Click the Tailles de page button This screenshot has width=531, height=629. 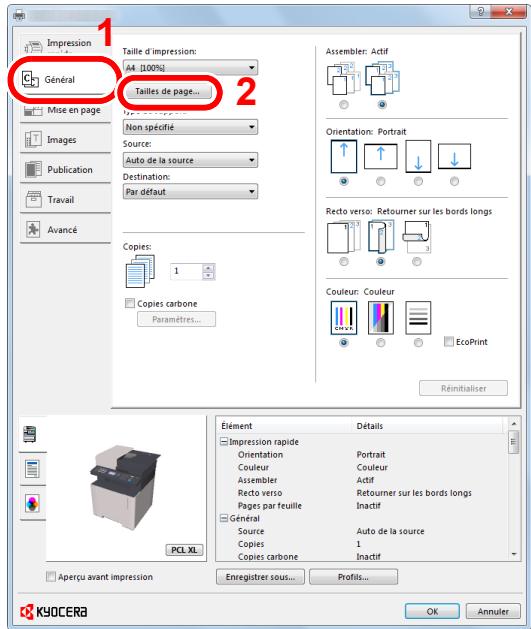pyautogui.click(x=167, y=91)
